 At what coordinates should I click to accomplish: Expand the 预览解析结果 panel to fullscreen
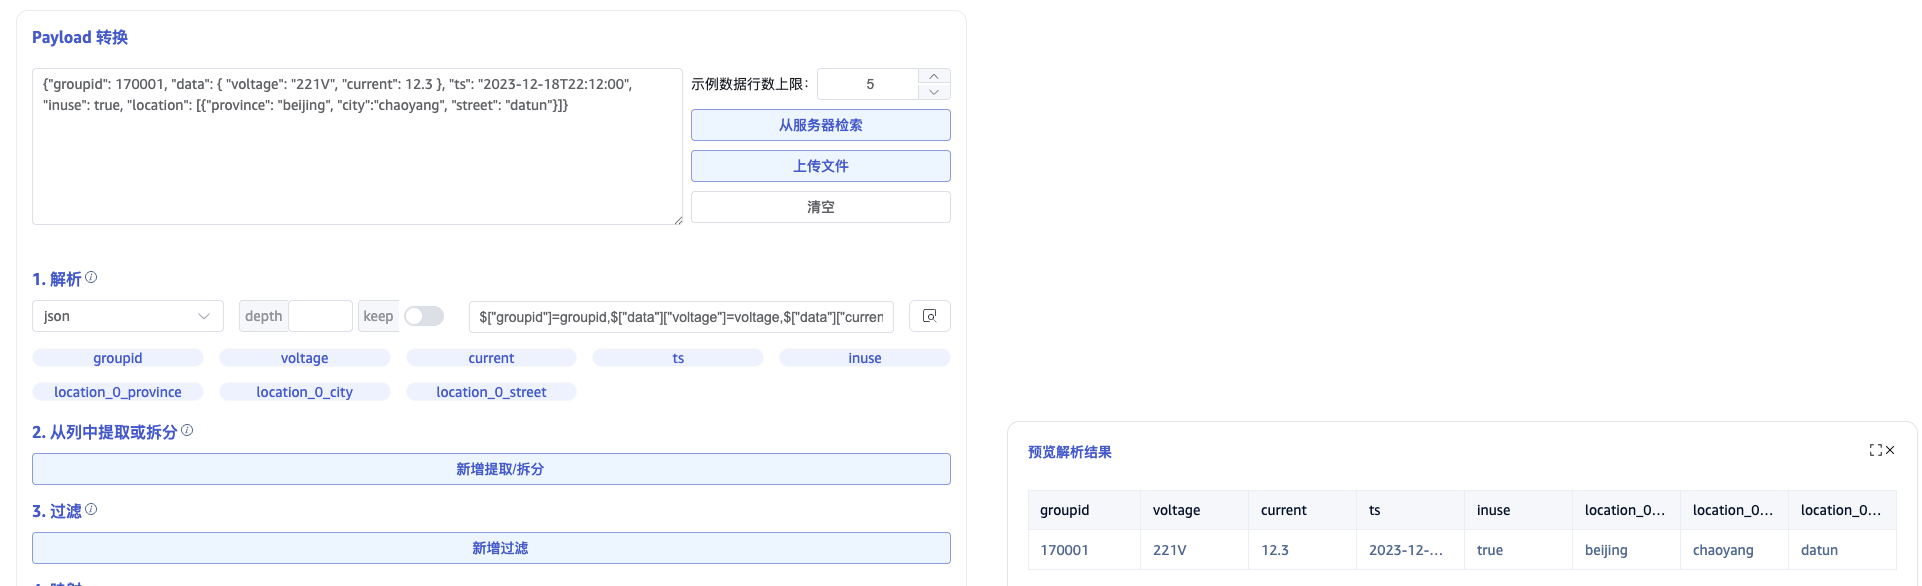[1875, 451]
